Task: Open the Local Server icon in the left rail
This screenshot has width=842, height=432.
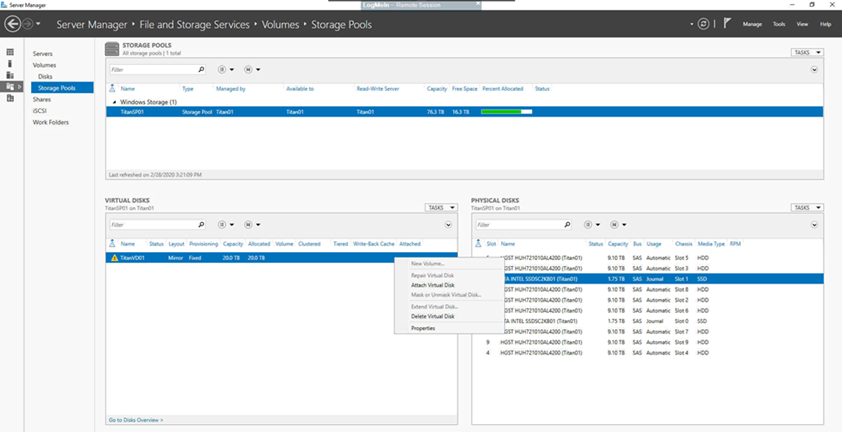Action: click(10, 63)
